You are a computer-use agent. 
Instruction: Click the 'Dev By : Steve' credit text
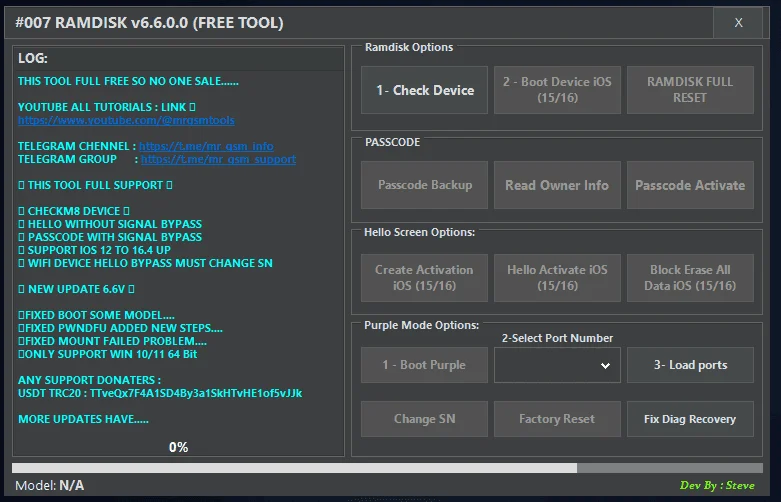(x=717, y=485)
